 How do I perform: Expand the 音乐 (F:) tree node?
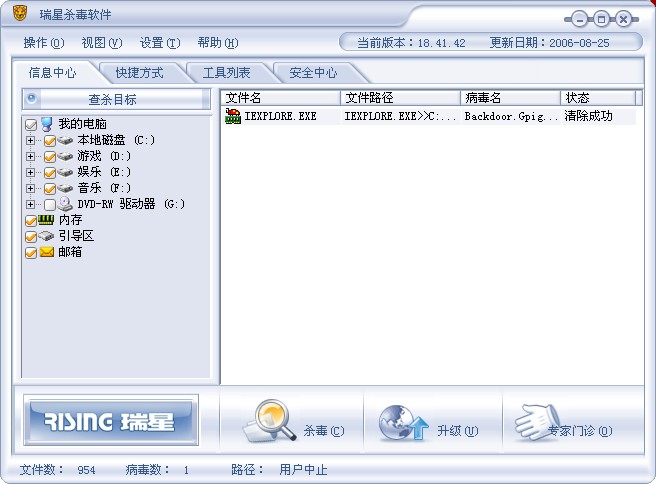tap(30, 188)
